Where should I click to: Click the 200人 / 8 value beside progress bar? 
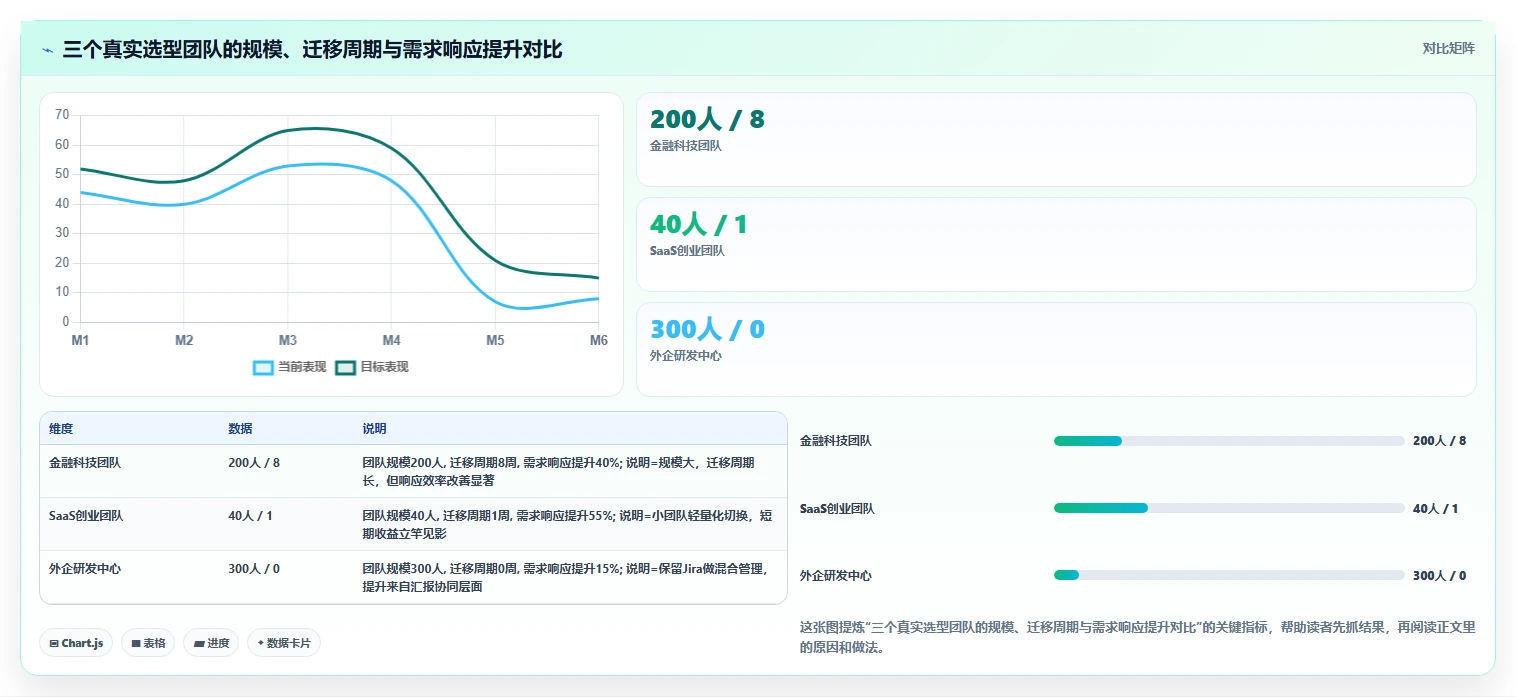tap(1440, 441)
